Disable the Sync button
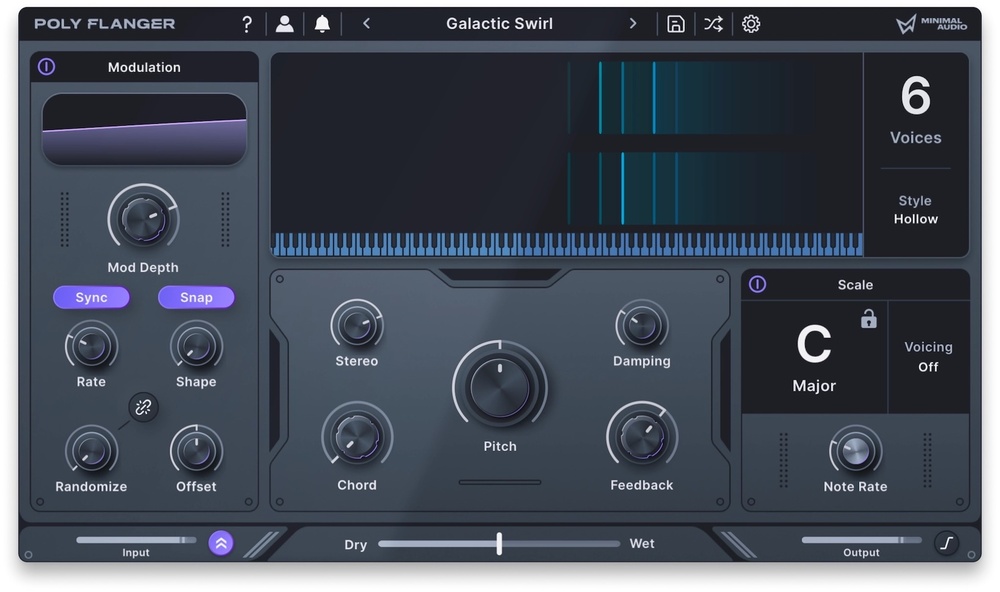This screenshot has width=1000, height=592. pos(91,297)
